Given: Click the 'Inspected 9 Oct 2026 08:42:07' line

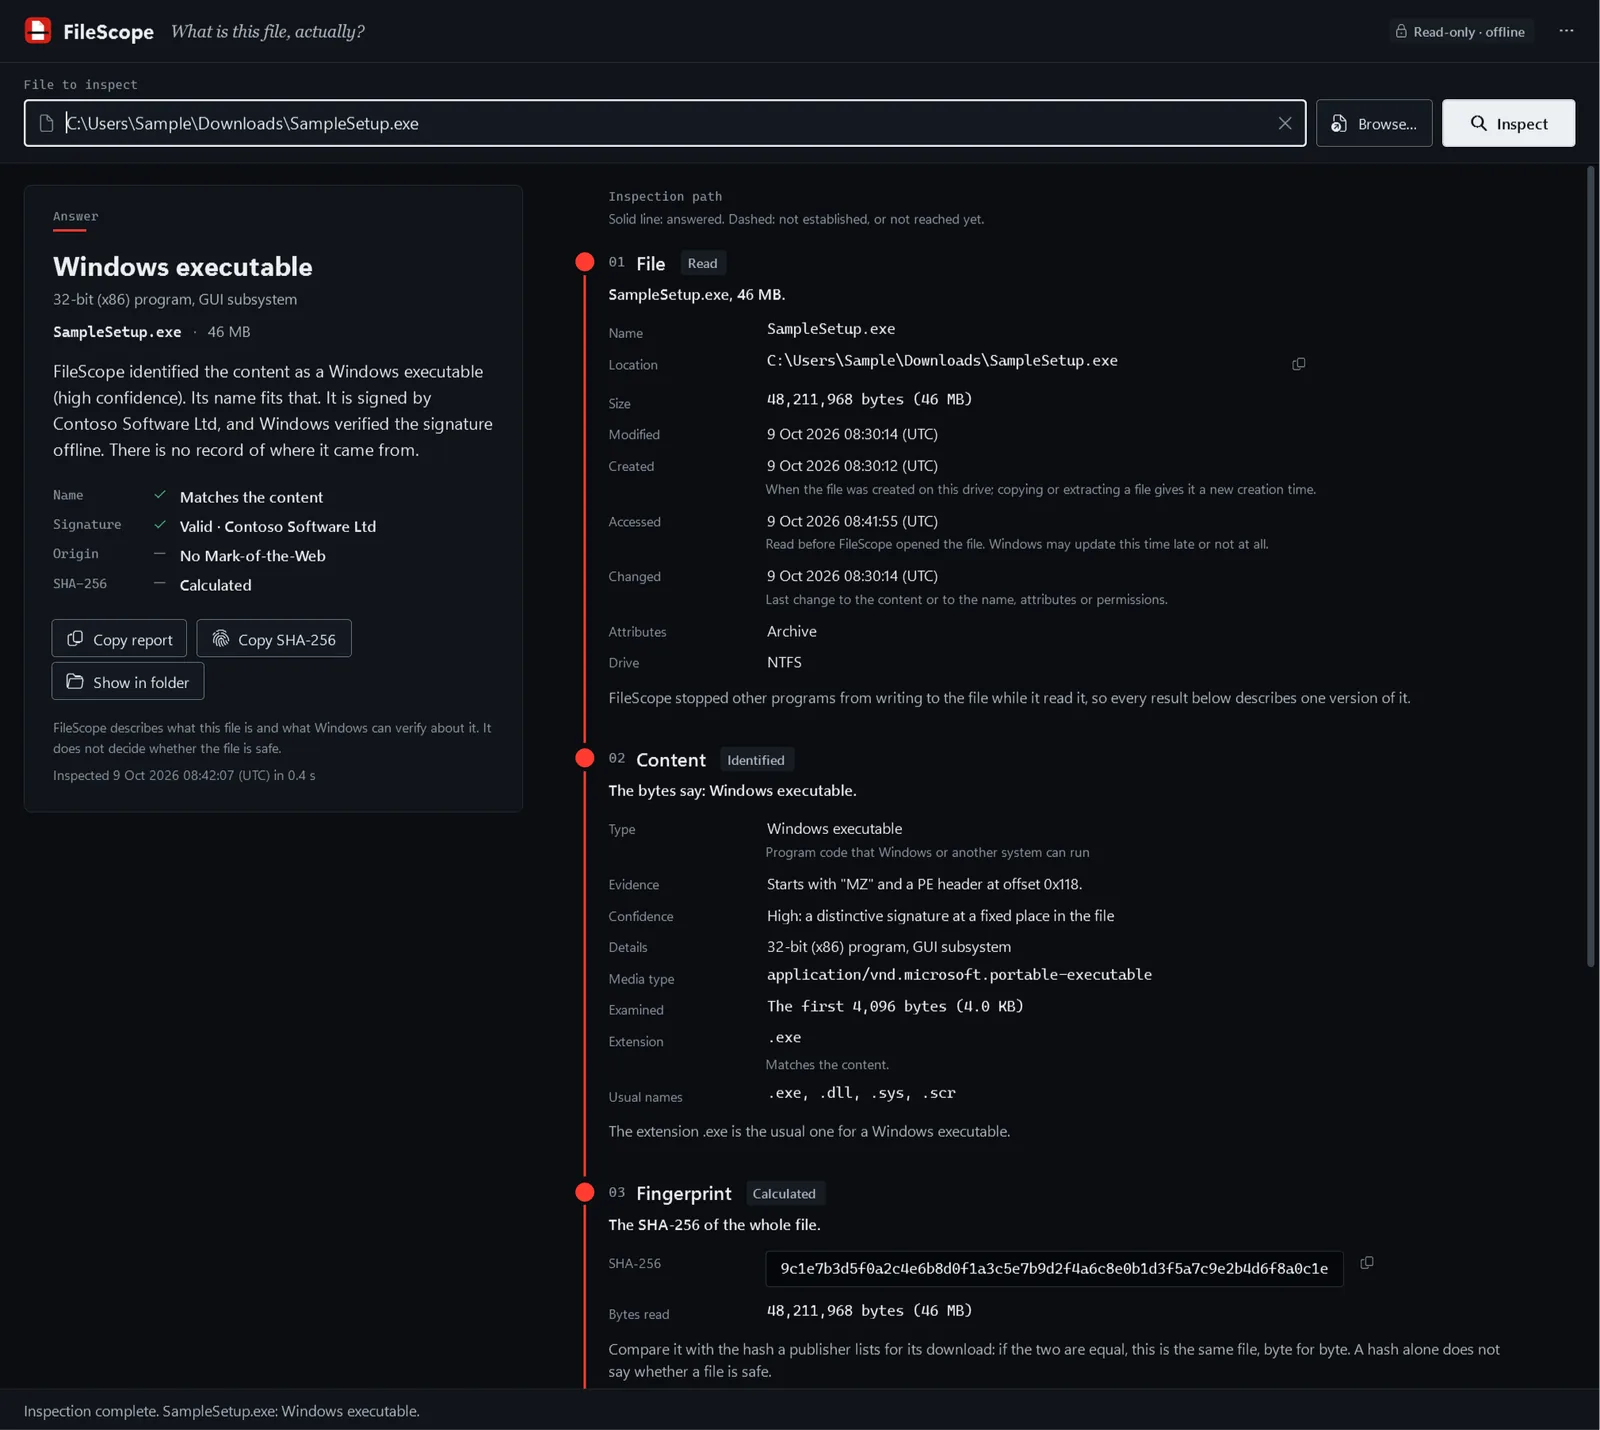Looking at the screenshot, I should (x=184, y=775).
